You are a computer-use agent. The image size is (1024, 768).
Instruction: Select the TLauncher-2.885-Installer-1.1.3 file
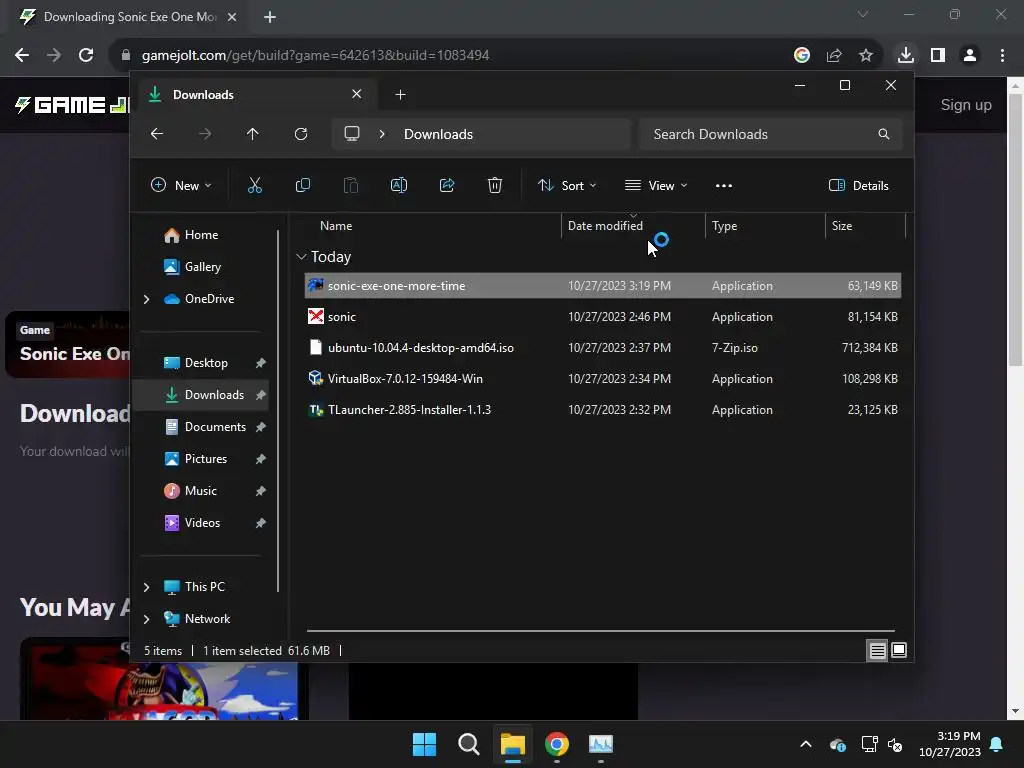[602, 409]
